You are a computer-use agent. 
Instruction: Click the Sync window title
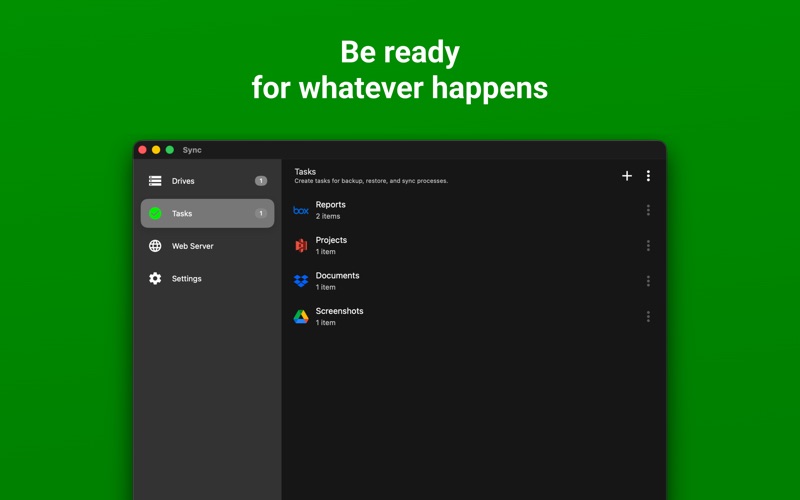click(x=192, y=150)
